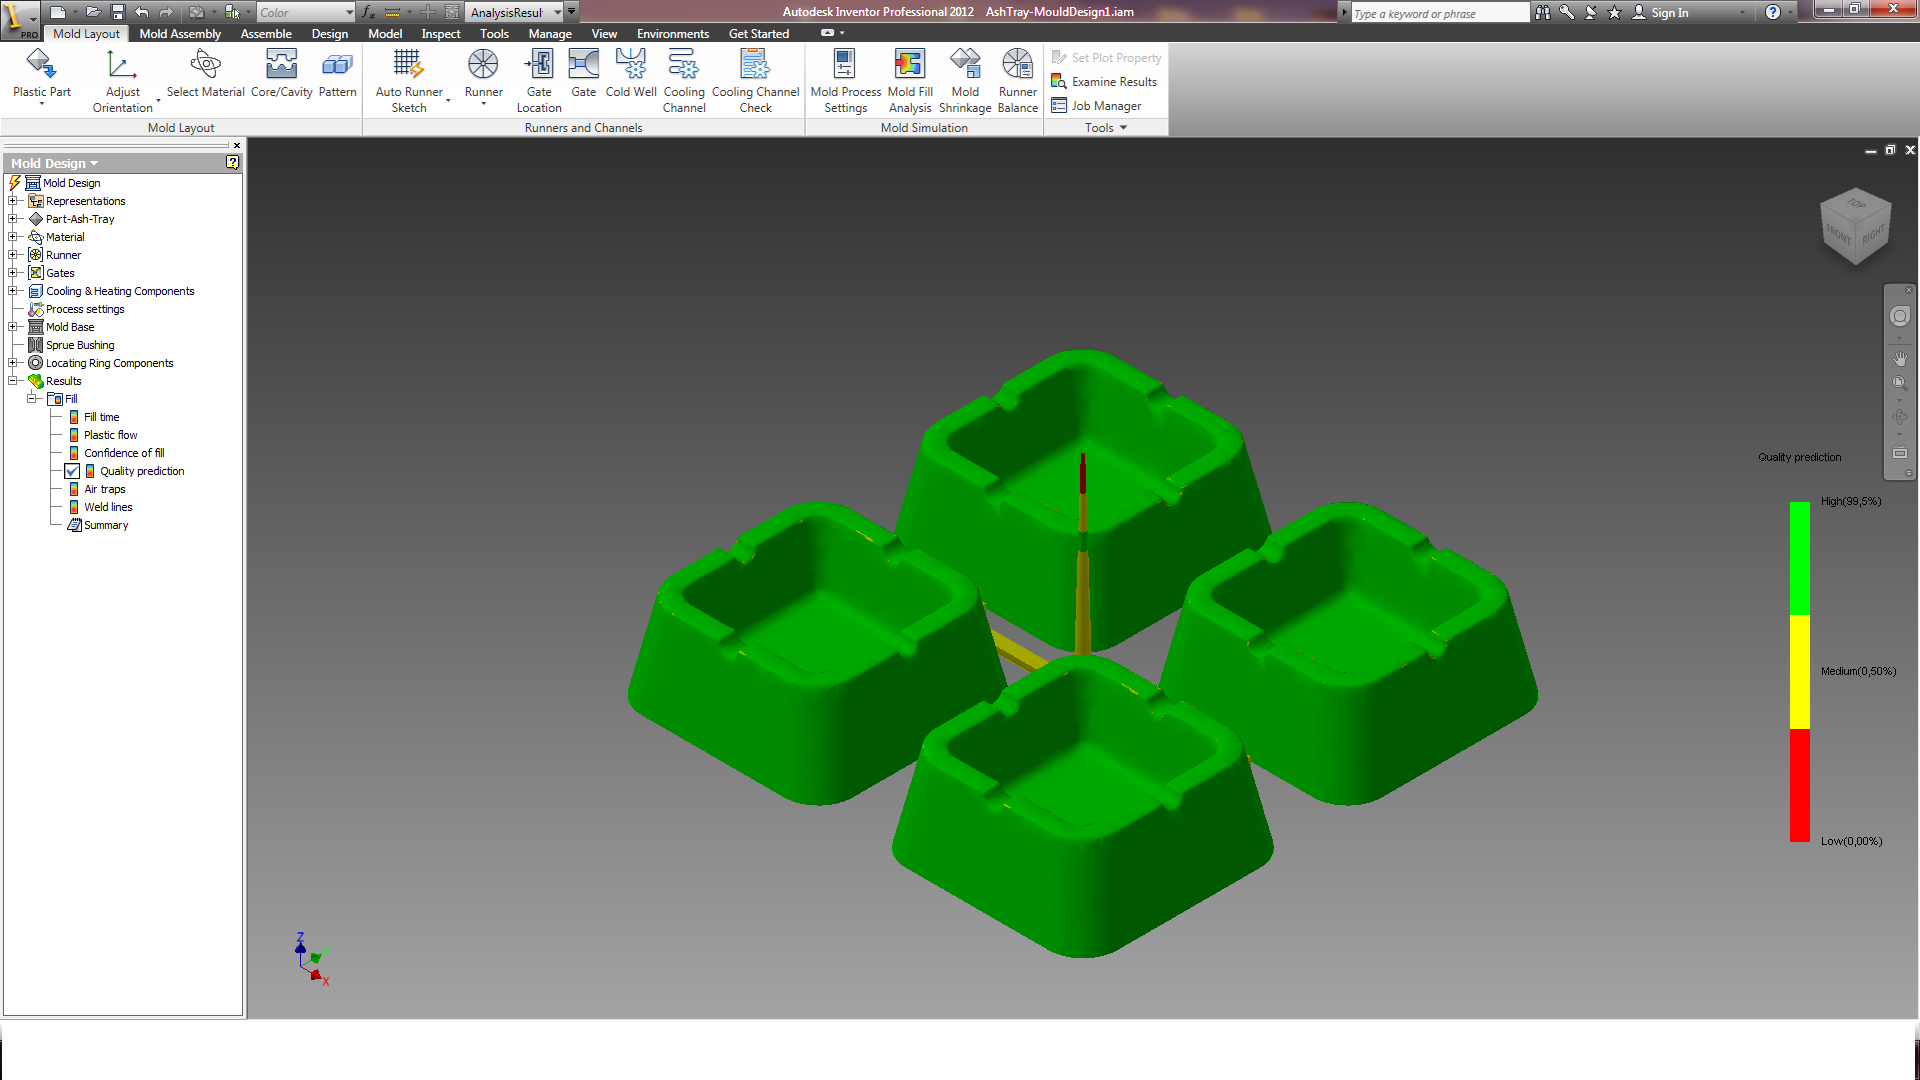
Task: Open browser panel help icon
Action: coord(232,162)
